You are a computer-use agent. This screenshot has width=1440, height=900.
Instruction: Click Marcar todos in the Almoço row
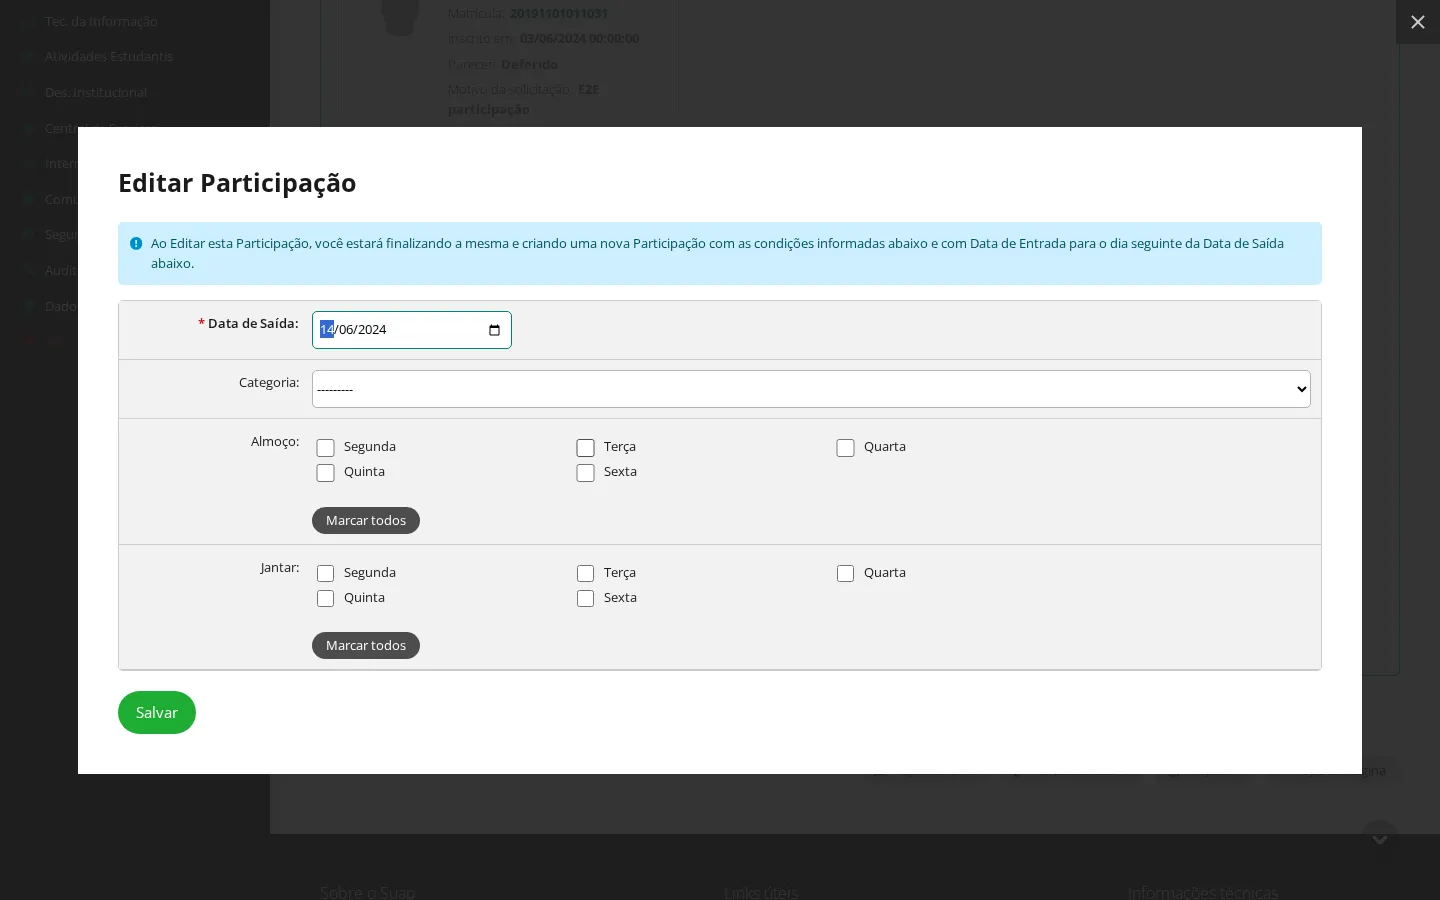pyautogui.click(x=366, y=520)
